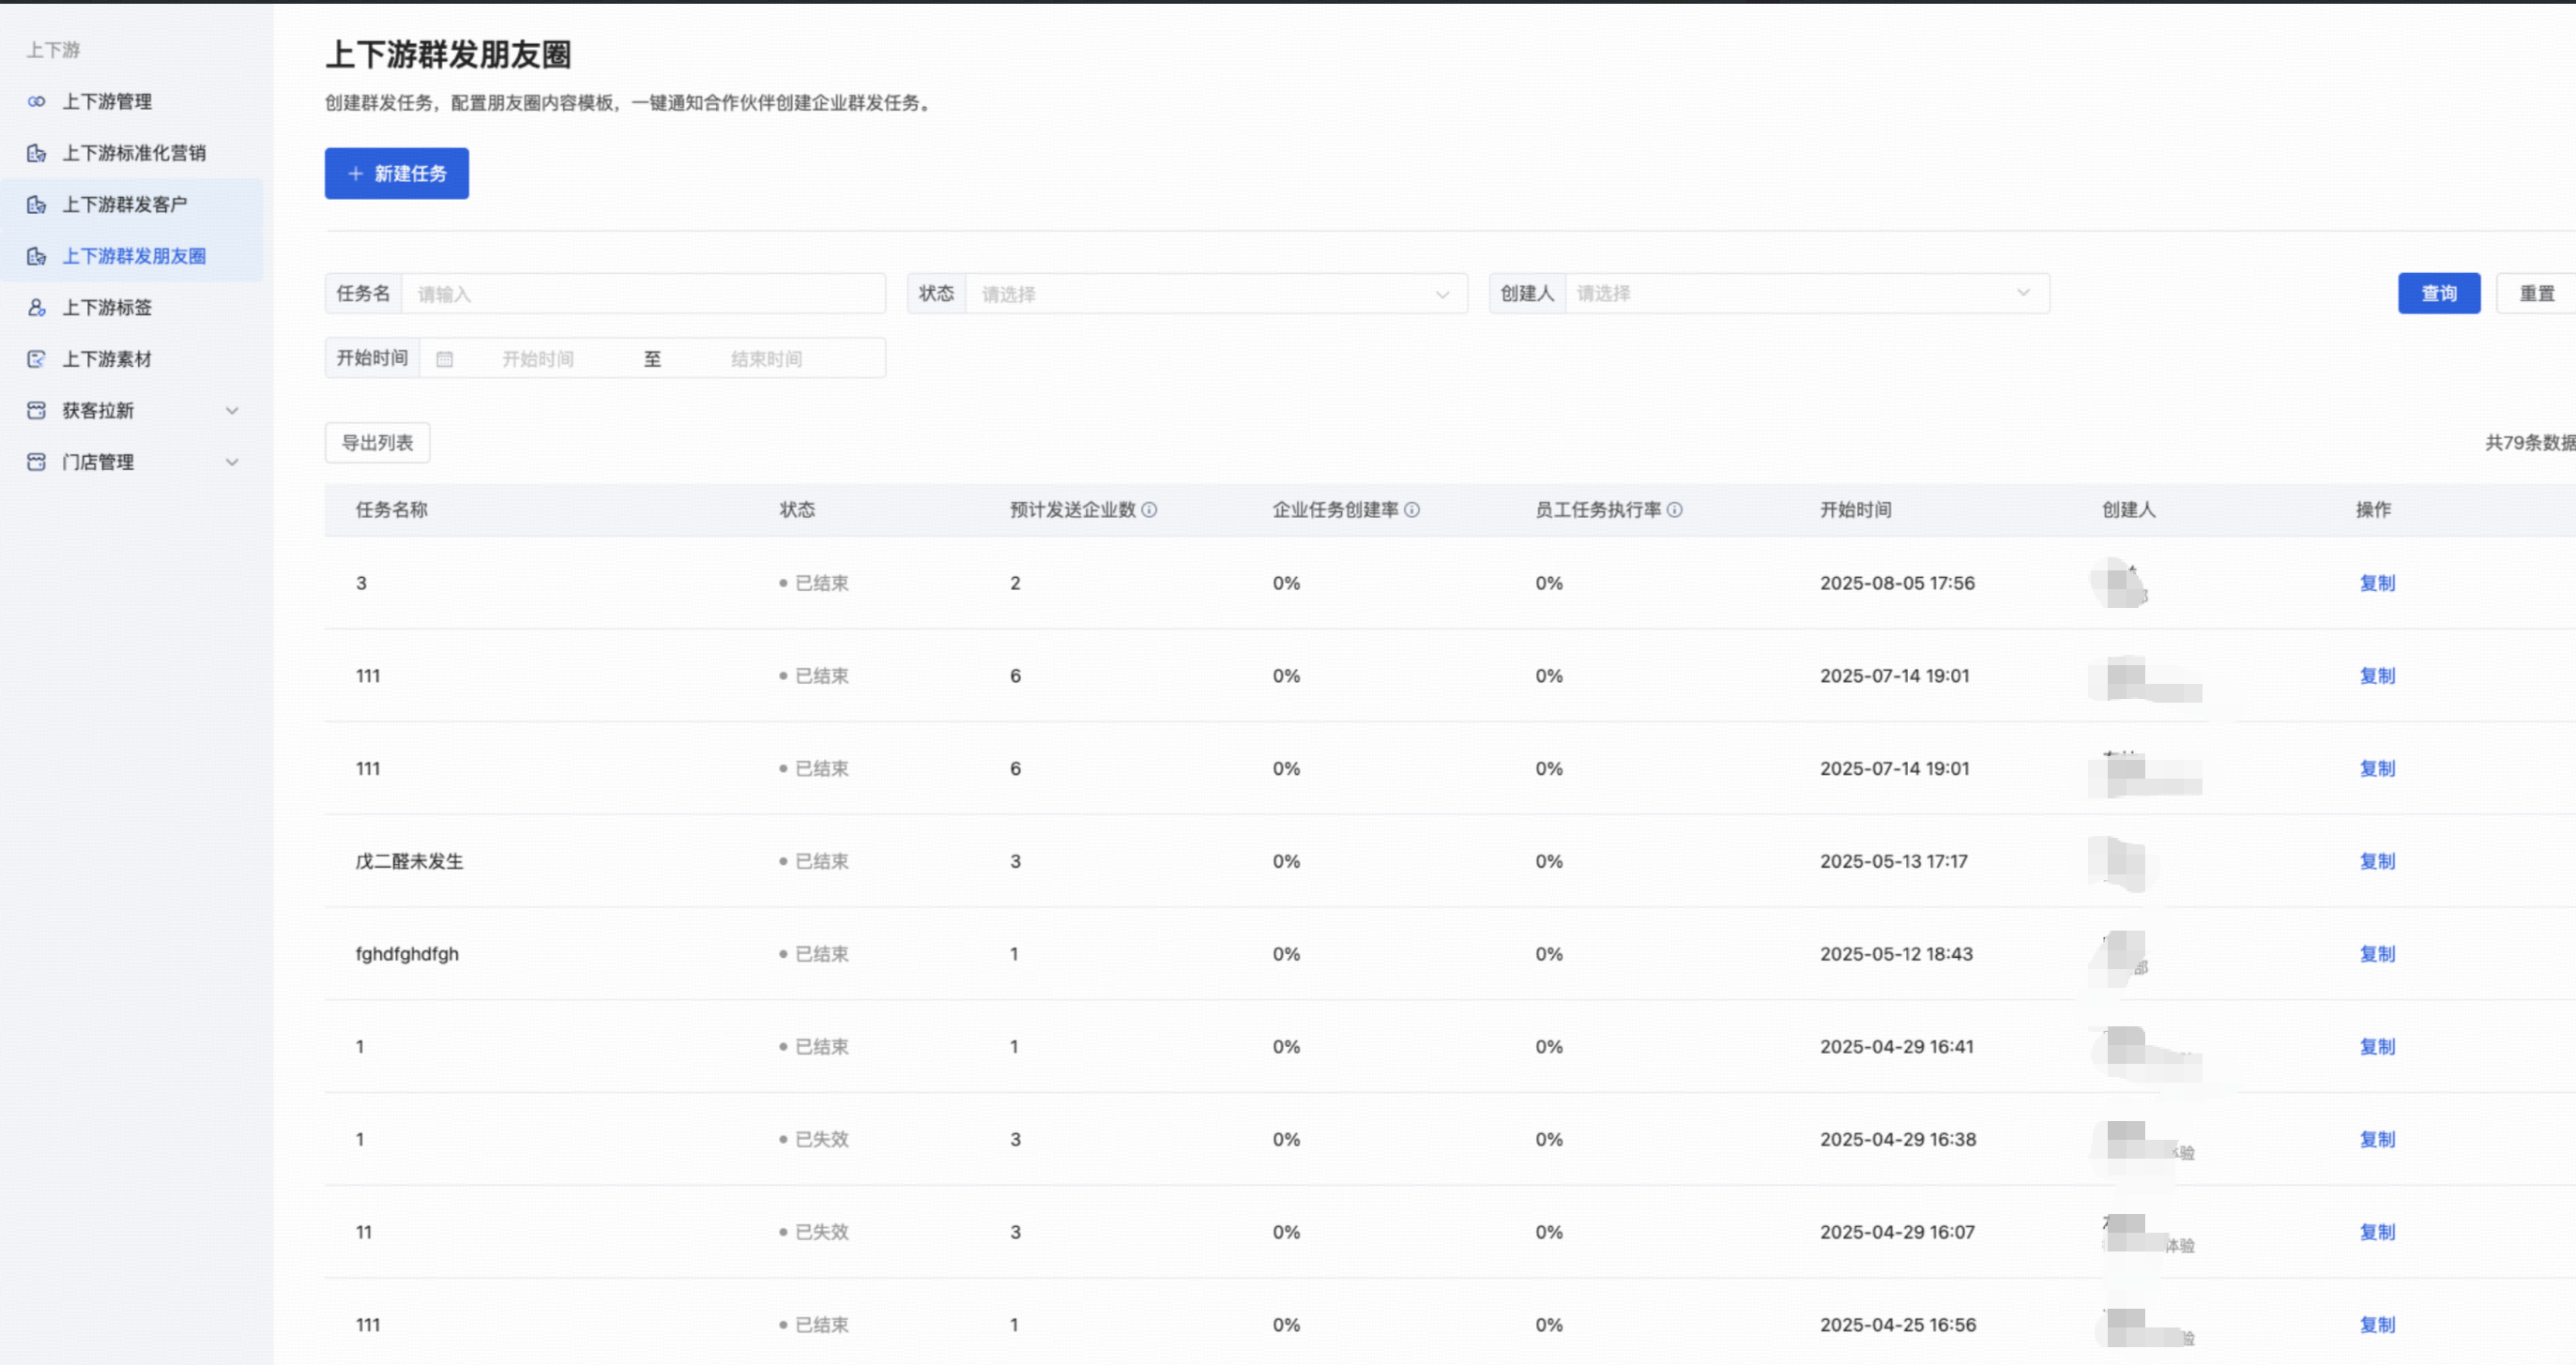Click the 共79条数据 total count text
The width and height of the screenshot is (2576, 1365).
(x=2530, y=443)
